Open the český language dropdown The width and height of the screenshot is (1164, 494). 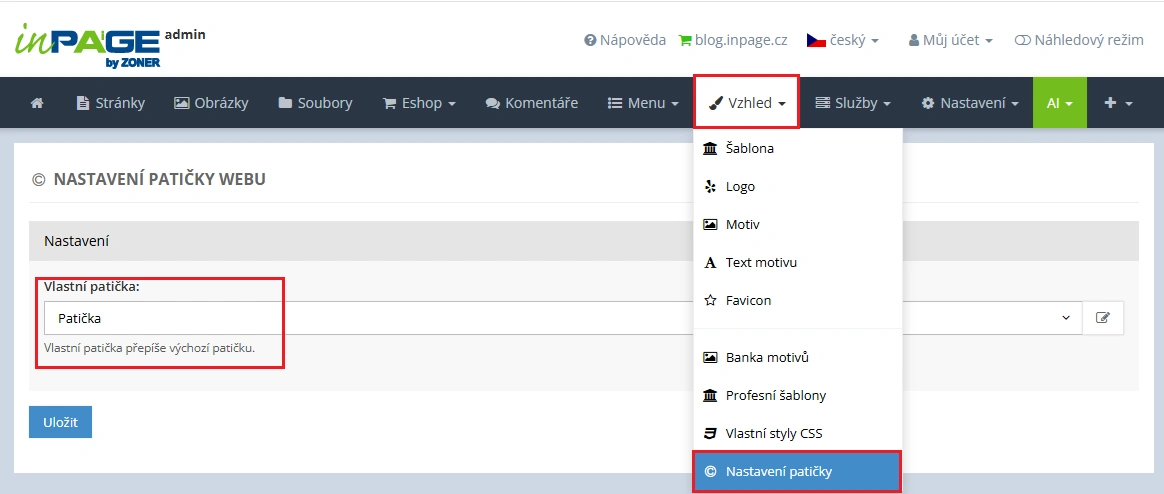843,40
